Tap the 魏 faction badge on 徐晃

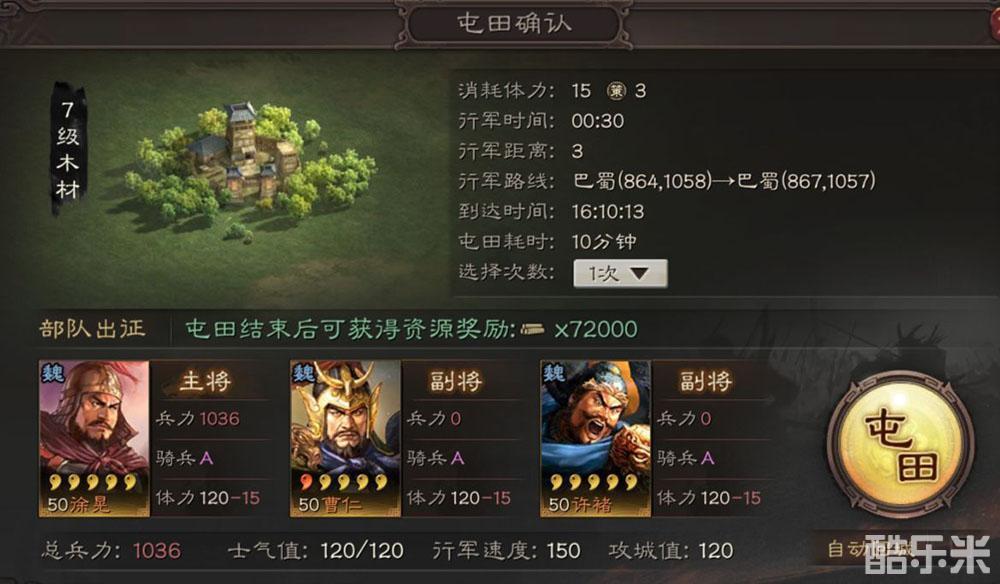(x=53, y=373)
